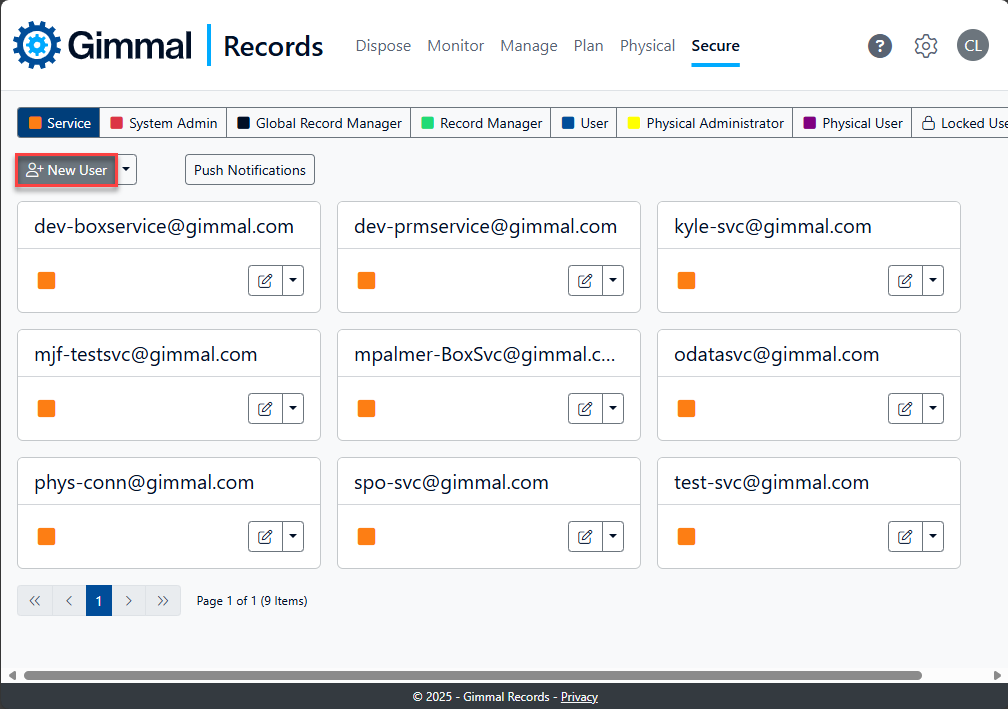Switch to Physical Administrator tab
Screen dimensions: 1008x709
tap(705, 123)
